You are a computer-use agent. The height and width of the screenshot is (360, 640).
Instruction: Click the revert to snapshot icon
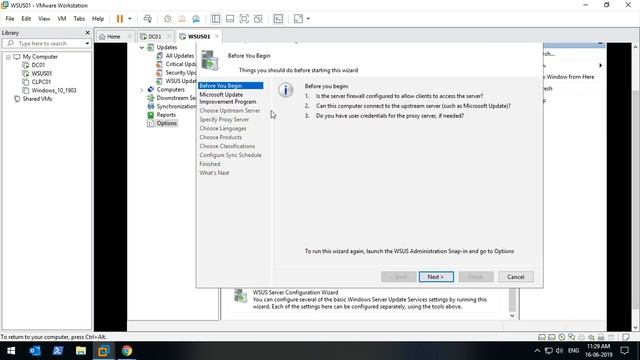tap(182, 19)
